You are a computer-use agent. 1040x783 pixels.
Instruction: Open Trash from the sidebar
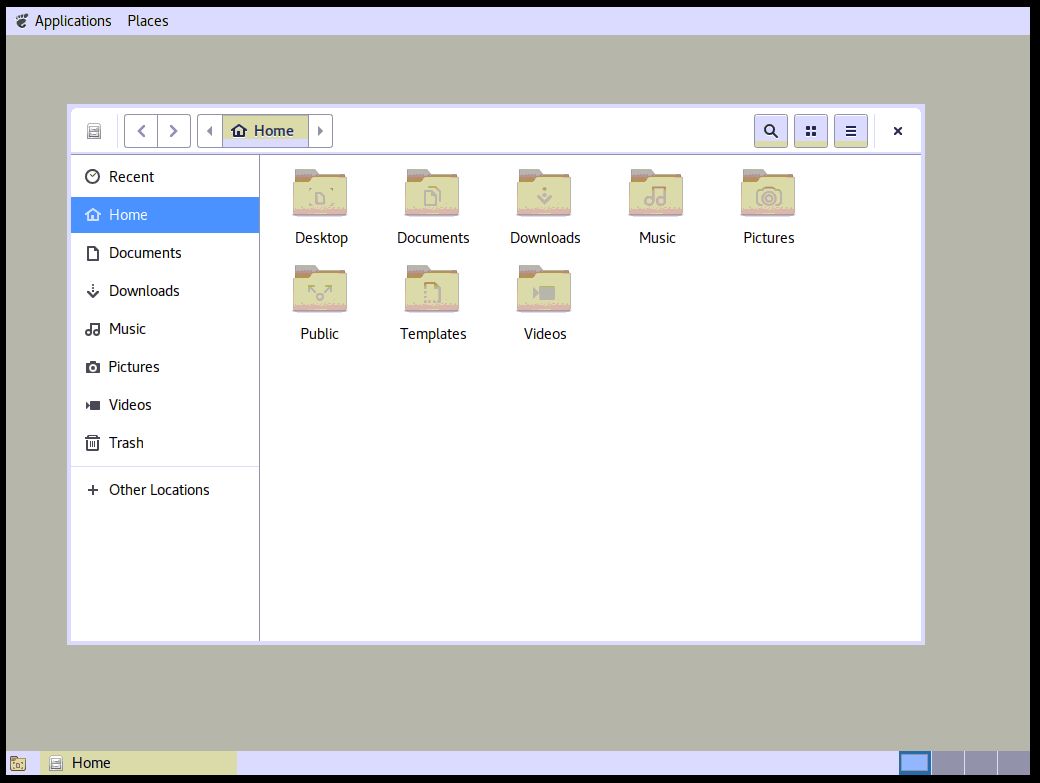pyautogui.click(x=164, y=443)
